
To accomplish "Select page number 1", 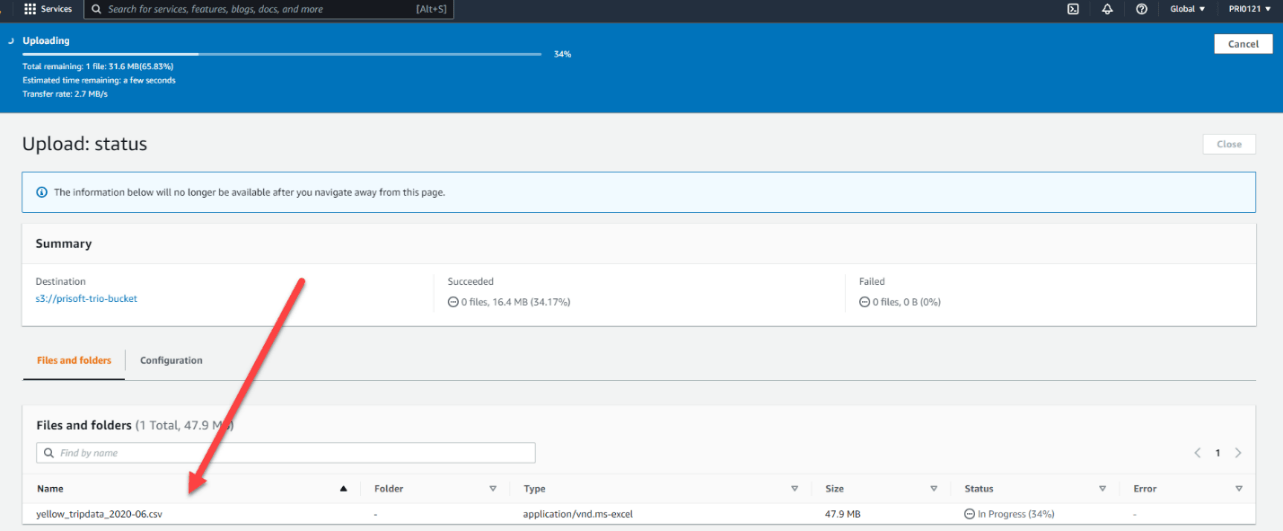I will [1217, 453].
